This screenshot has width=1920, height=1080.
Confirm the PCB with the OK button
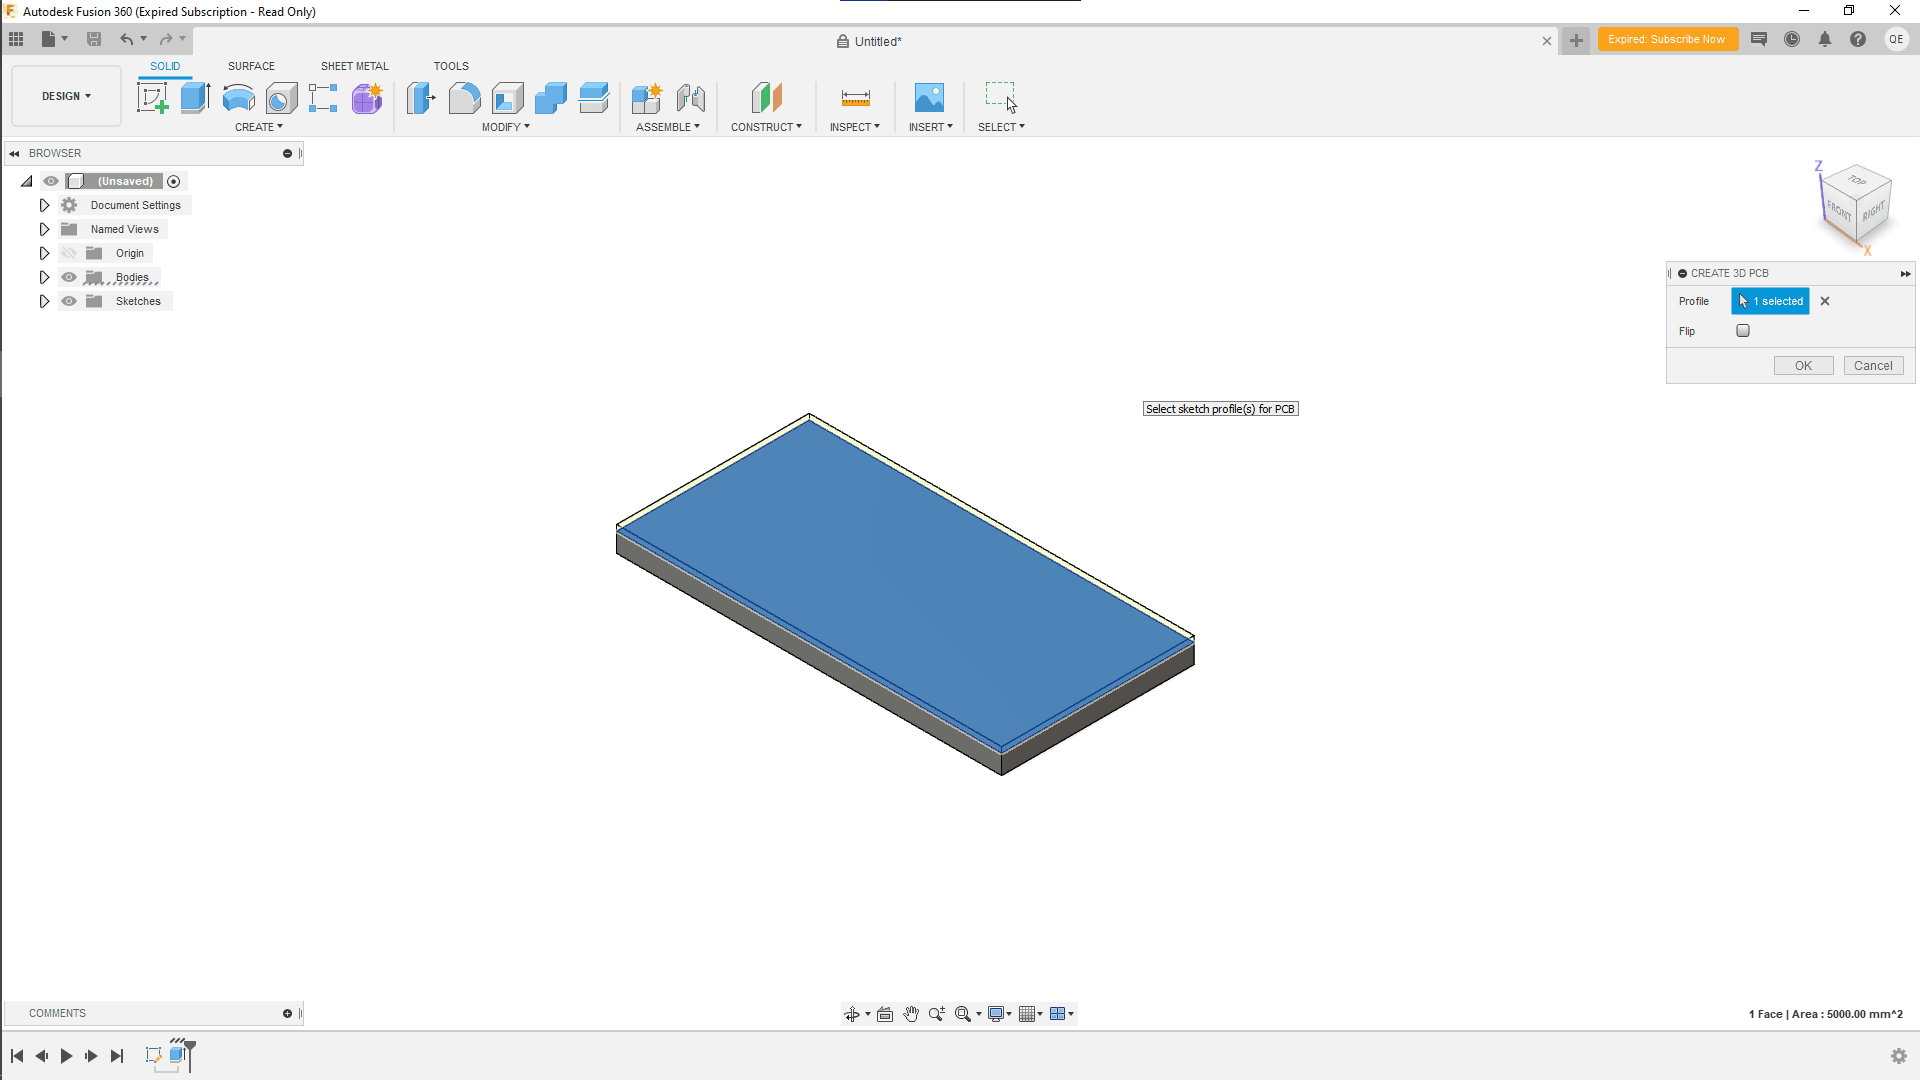pyautogui.click(x=1802, y=365)
